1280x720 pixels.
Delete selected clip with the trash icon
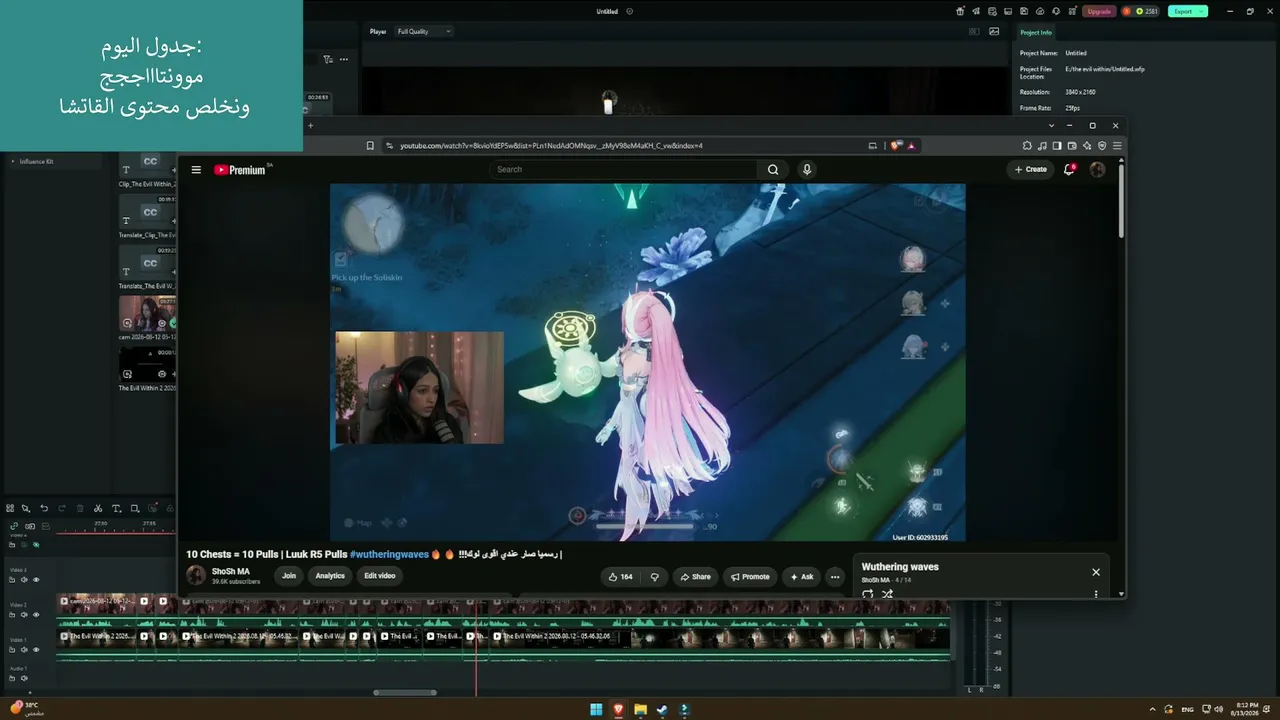click(80, 508)
